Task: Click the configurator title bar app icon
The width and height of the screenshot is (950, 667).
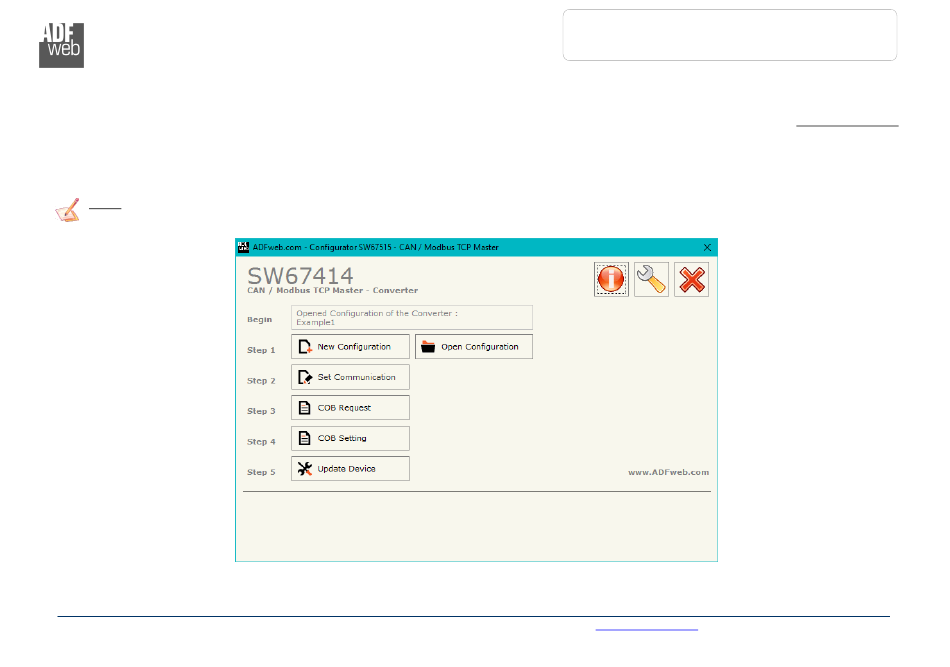Action: pos(244,247)
